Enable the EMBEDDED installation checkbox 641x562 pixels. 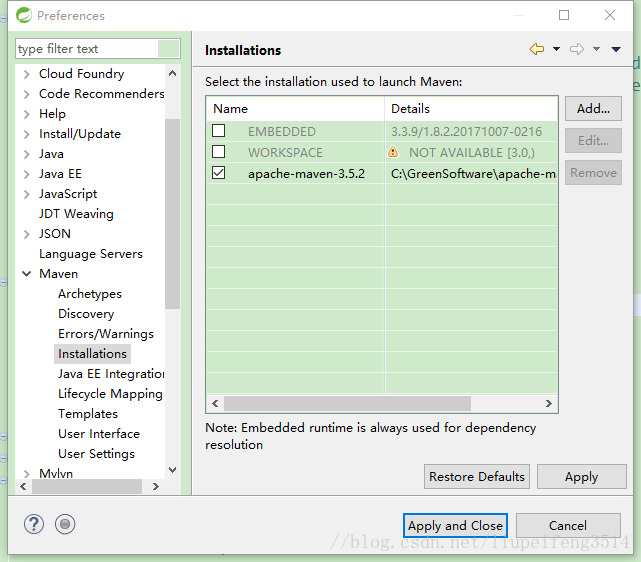218,131
